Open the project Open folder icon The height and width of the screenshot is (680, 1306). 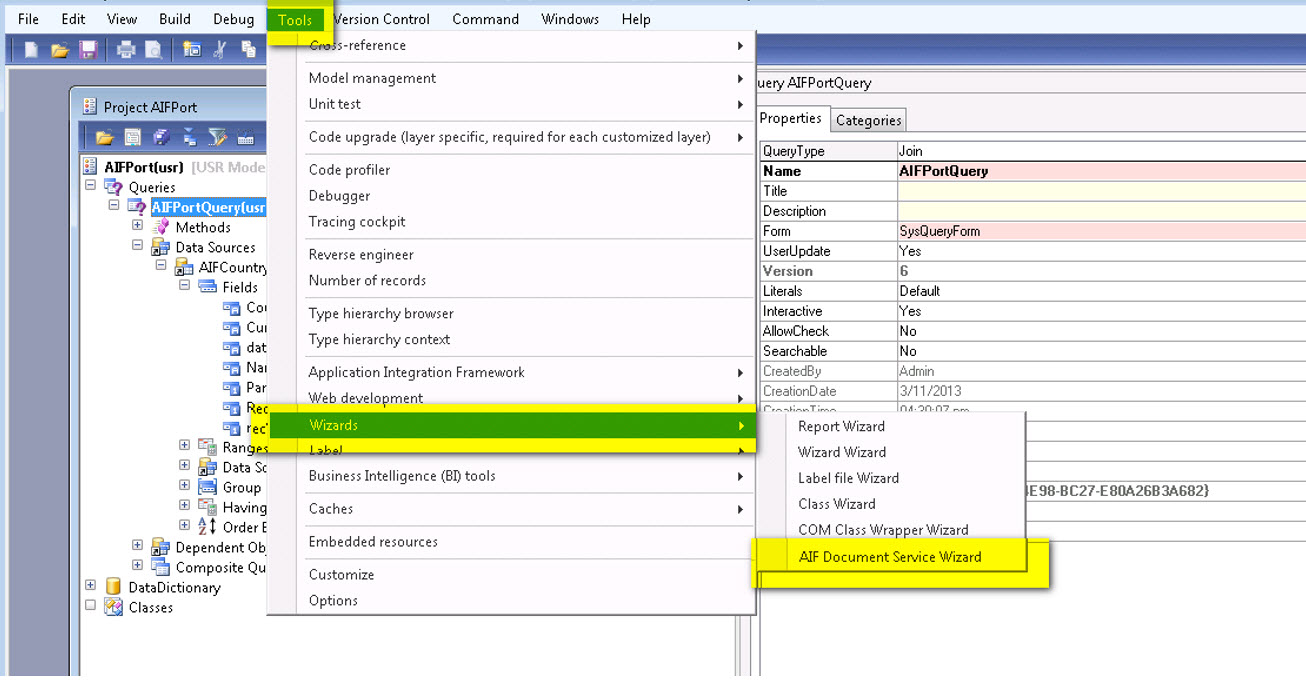(104, 137)
